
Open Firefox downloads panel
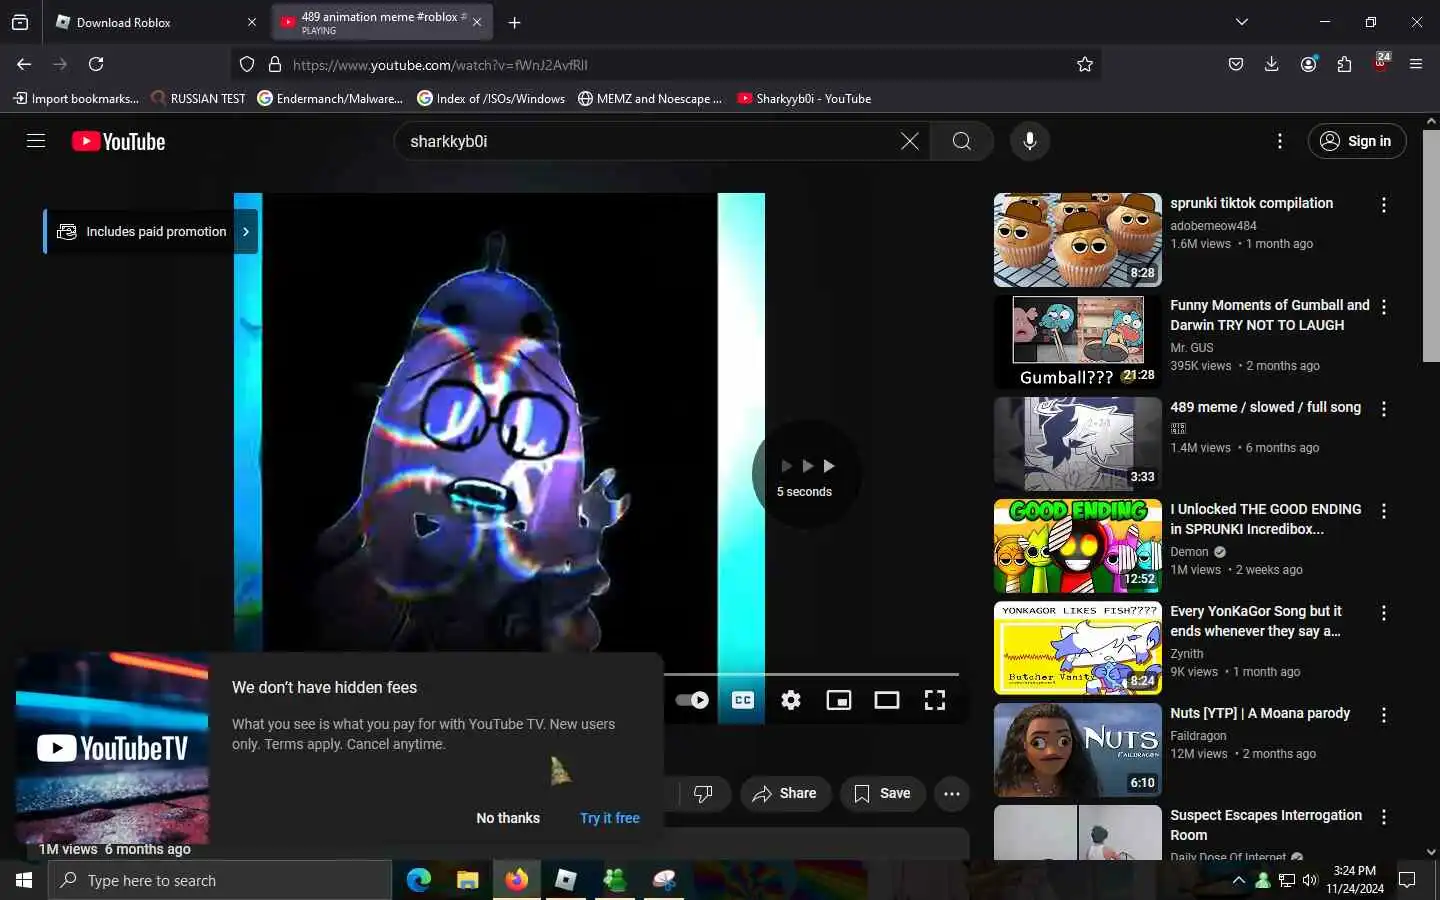[1272, 64]
